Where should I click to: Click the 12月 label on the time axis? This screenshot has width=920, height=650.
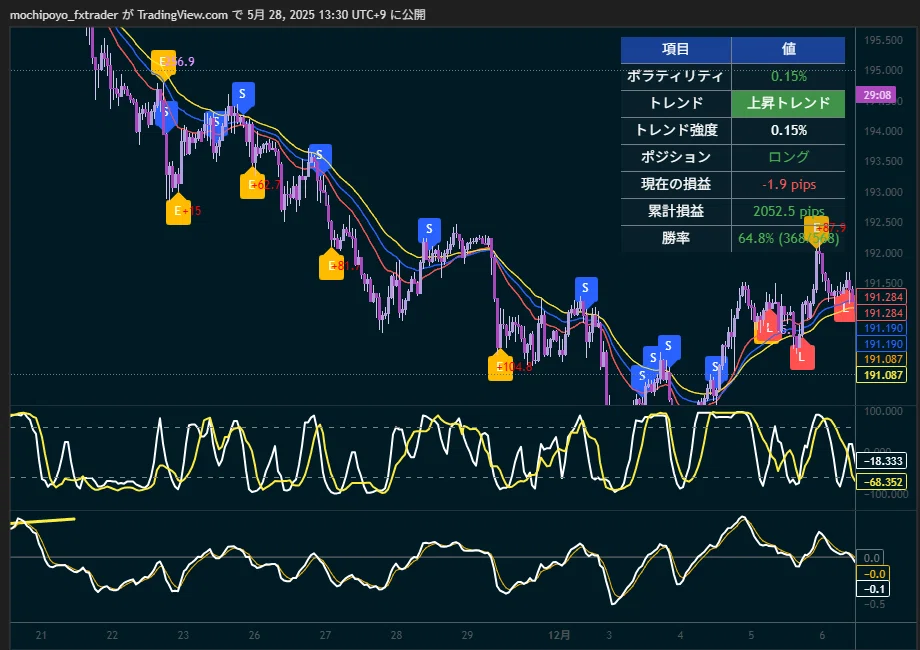pyautogui.click(x=559, y=635)
